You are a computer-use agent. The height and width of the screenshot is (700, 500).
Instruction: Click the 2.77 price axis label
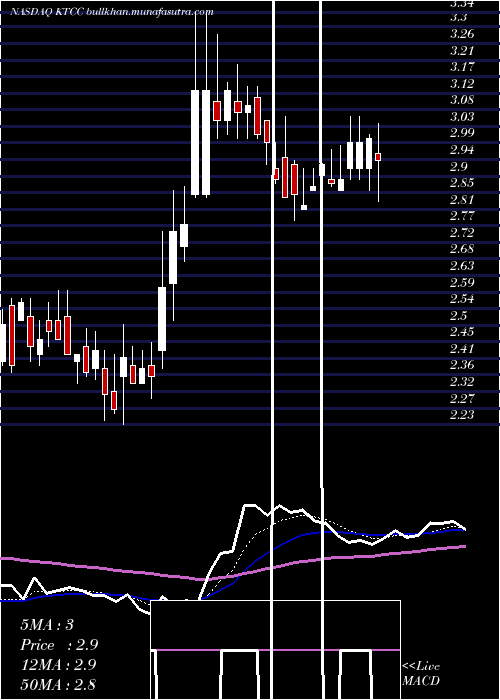click(462, 216)
